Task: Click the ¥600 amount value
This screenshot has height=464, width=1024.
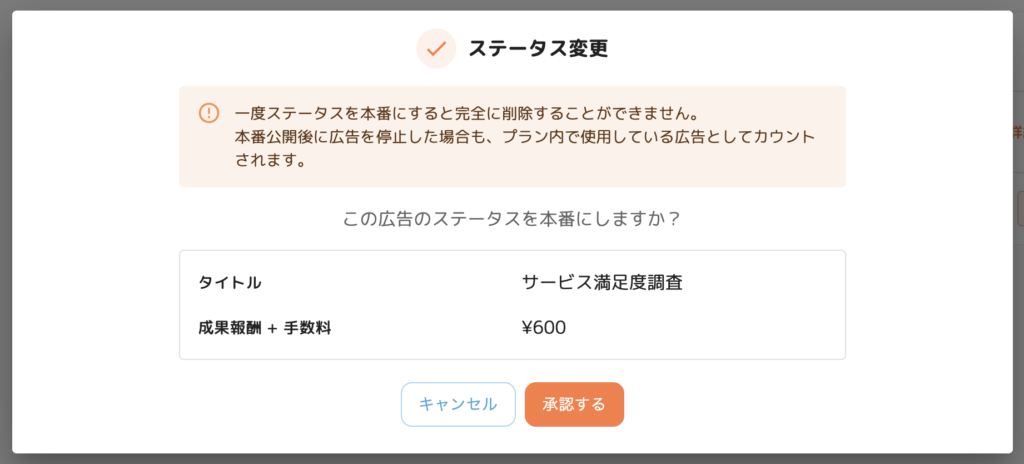Action: pos(544,328)
